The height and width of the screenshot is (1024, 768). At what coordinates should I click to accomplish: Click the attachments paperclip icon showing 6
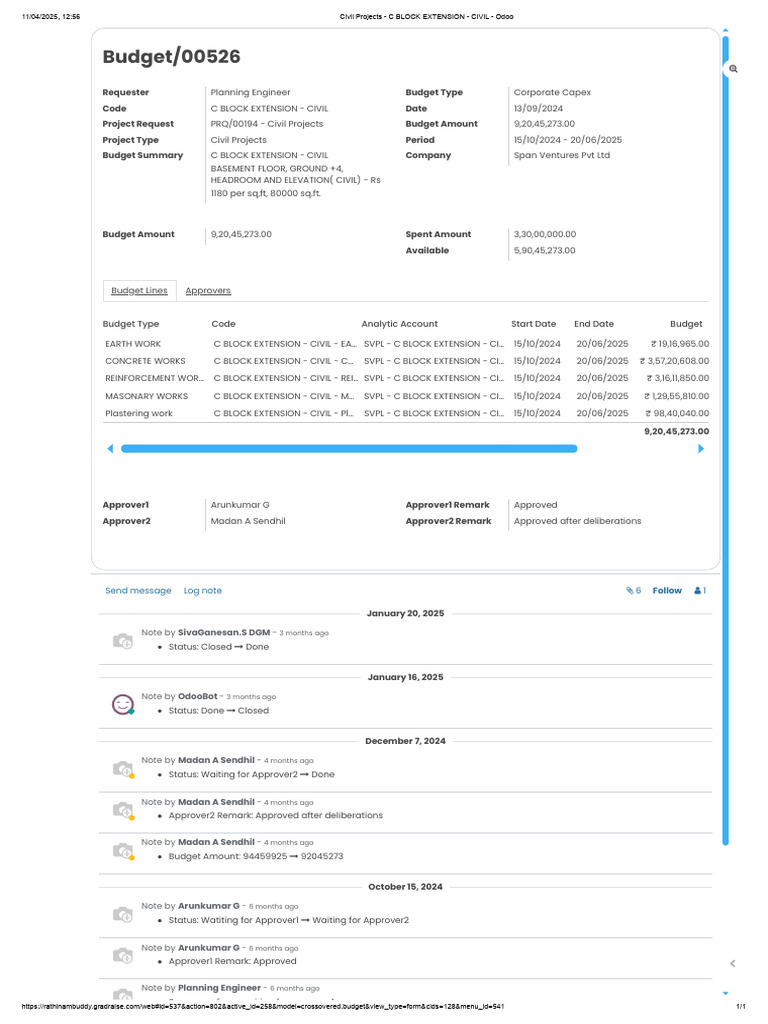(633, 590)
